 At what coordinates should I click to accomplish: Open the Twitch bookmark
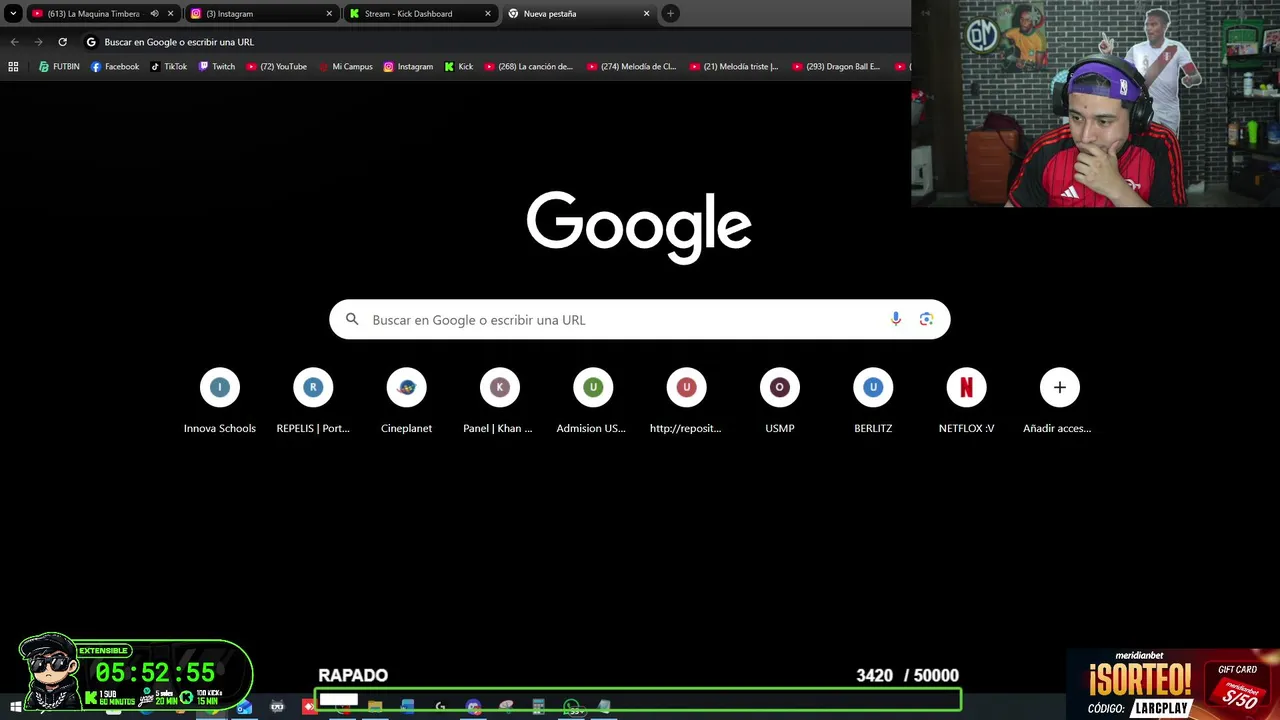pyautogui.click(x=217, y=67)
